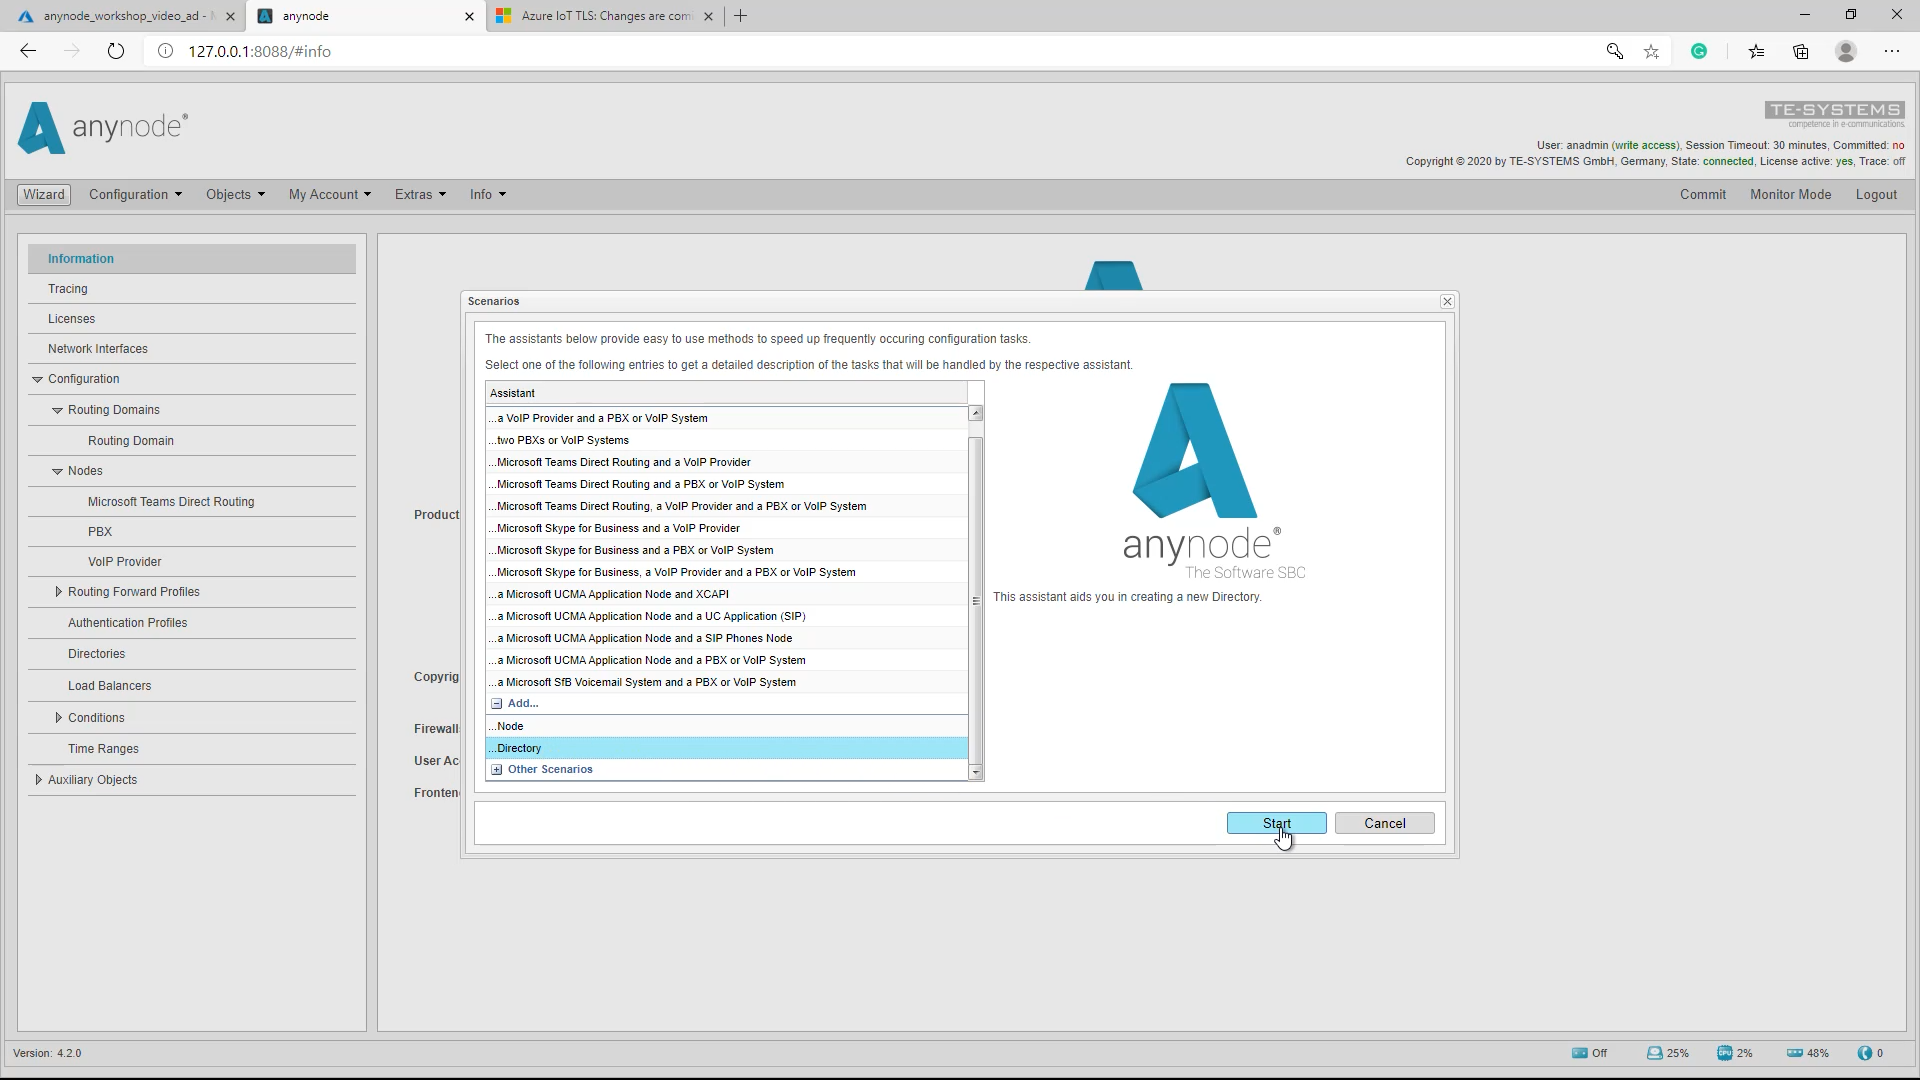Click scroll-up arrow of assistant list
Screen dimensions: 1920x1080
tap(976, 413)
